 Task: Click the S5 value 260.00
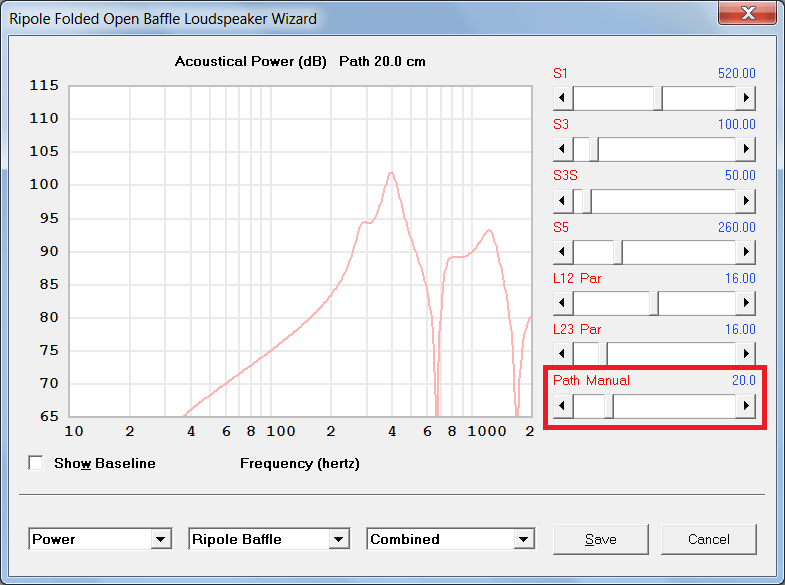736,227
